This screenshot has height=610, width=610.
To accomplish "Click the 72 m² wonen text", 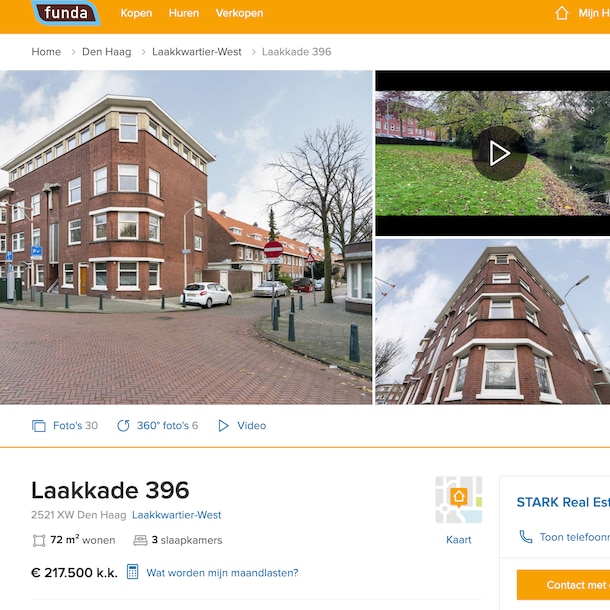I will (x=82, y=540).
